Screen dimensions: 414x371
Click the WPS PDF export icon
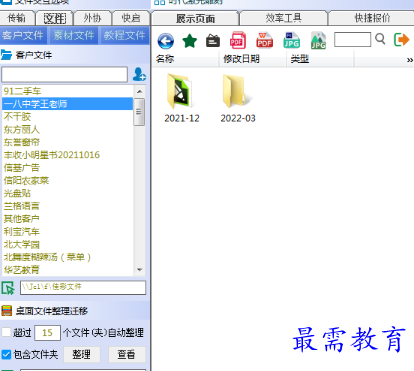click(265, 40)
